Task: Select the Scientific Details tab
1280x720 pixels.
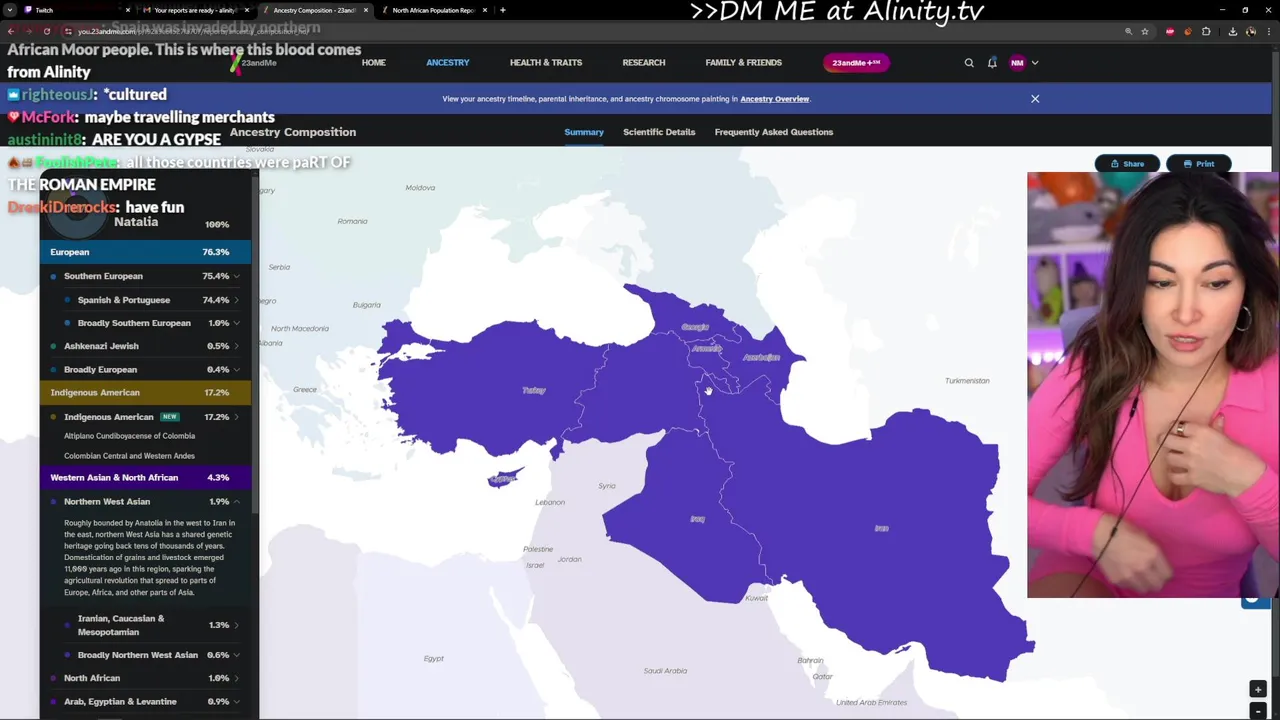Action: click(659, 132)
